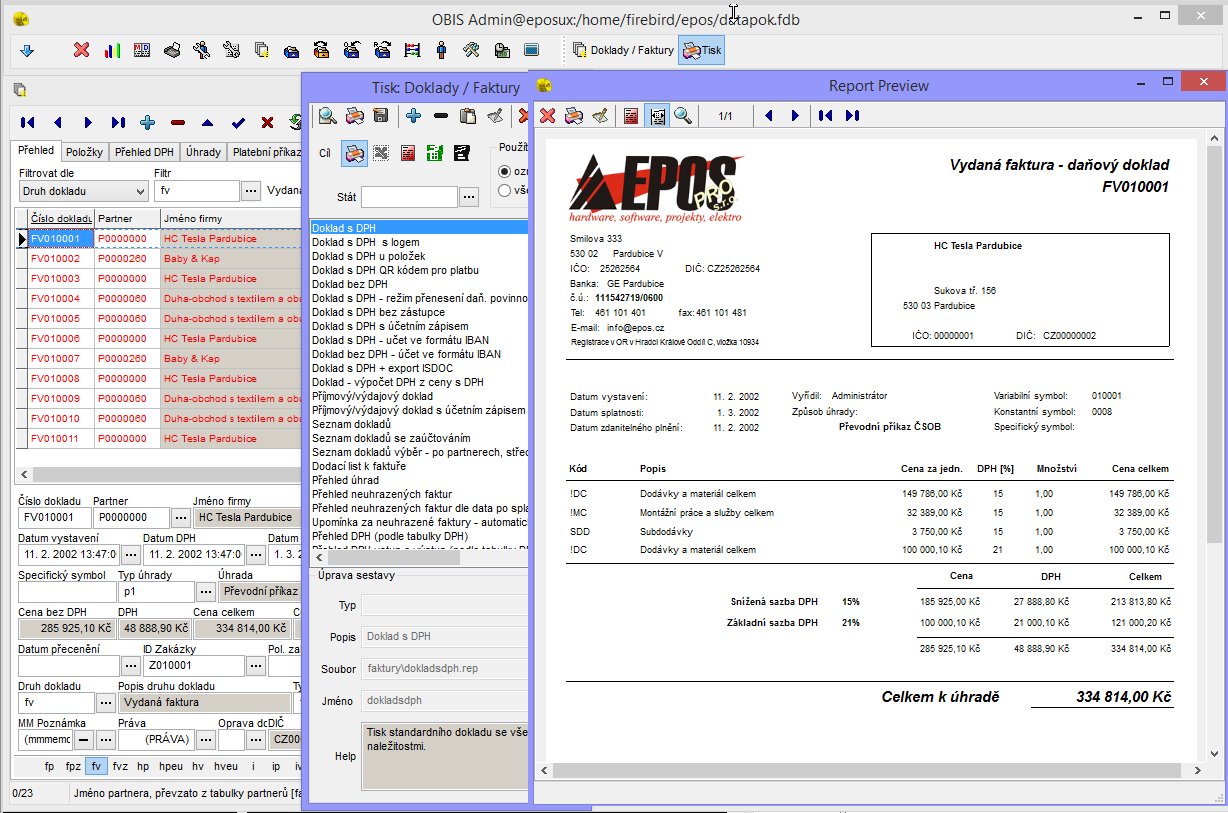Go to next page in Report Preview
This screenshot has height=813, width=1228.
[x=795, y=116]
